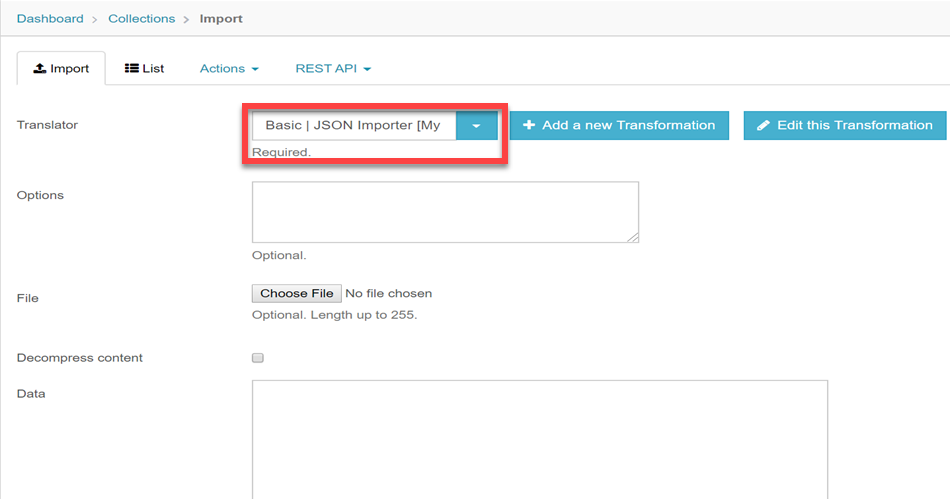Click the Choose File button

coord(297,293)
